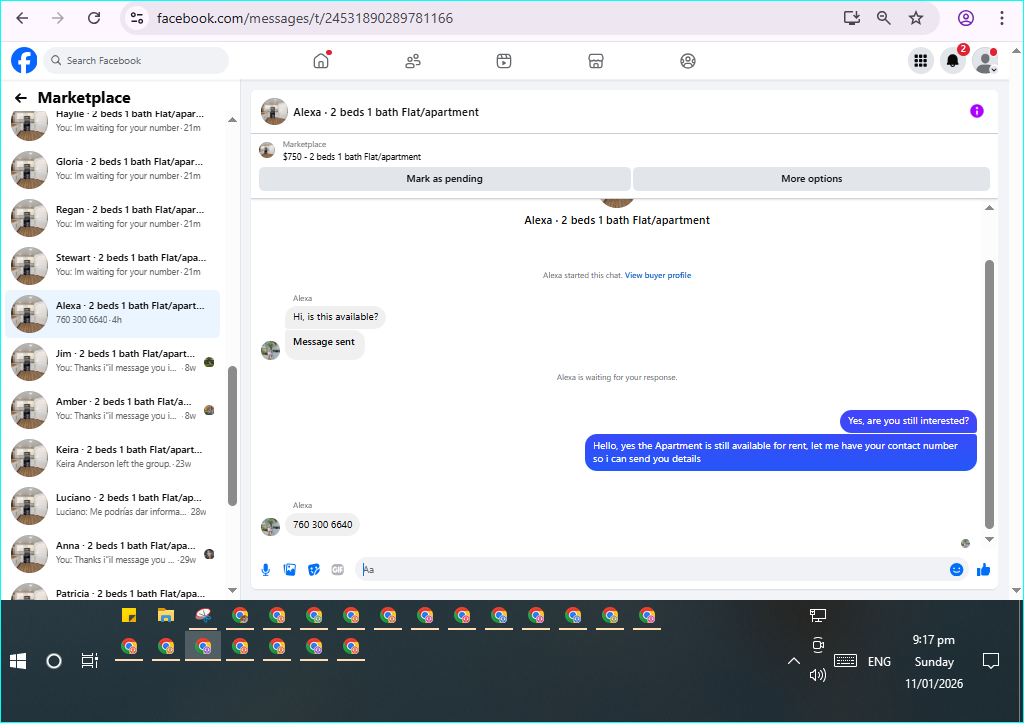Click Mark as pending button

tap(445, 179)
